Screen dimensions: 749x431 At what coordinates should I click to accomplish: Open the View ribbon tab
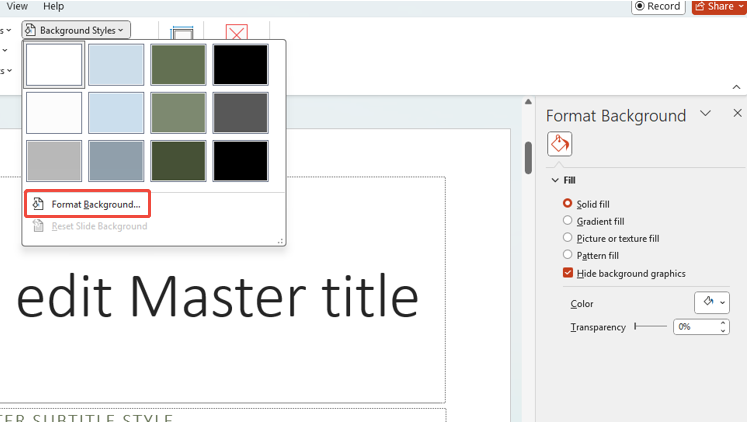point(17,6)
